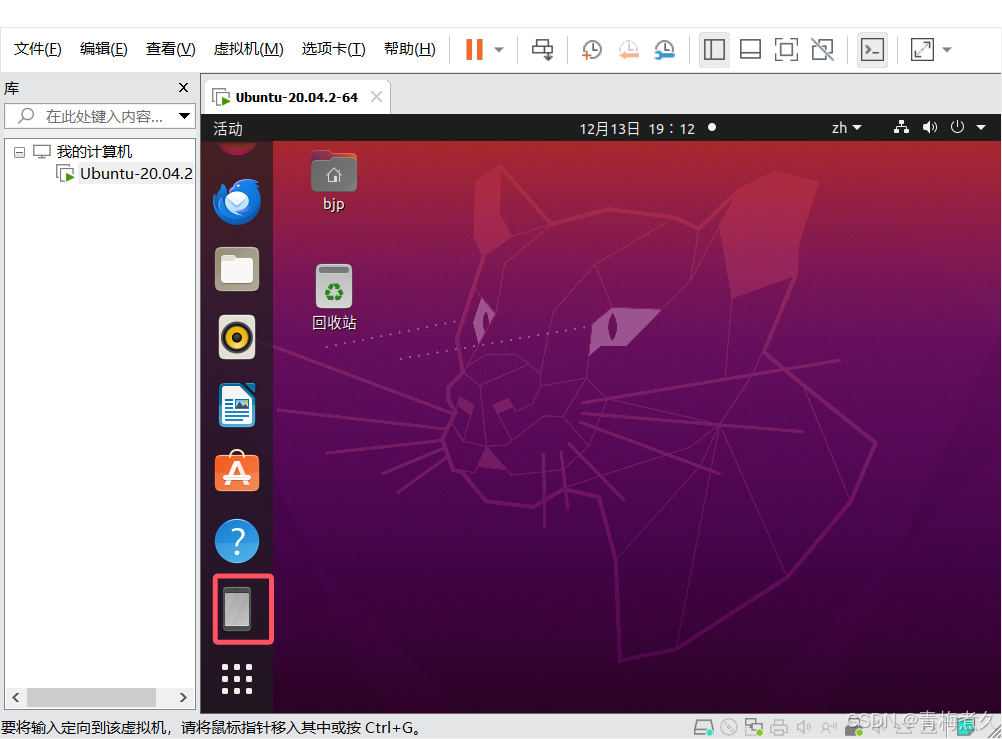Open the snapshot manager
1002x739 pixels.
coord(665,49)
